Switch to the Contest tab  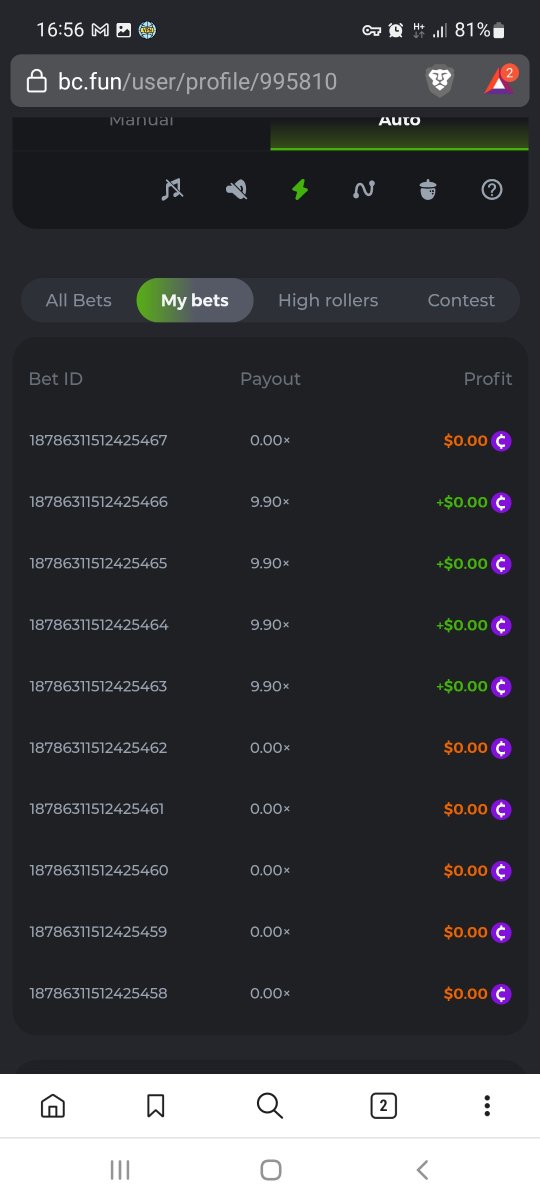click(461, 300)
